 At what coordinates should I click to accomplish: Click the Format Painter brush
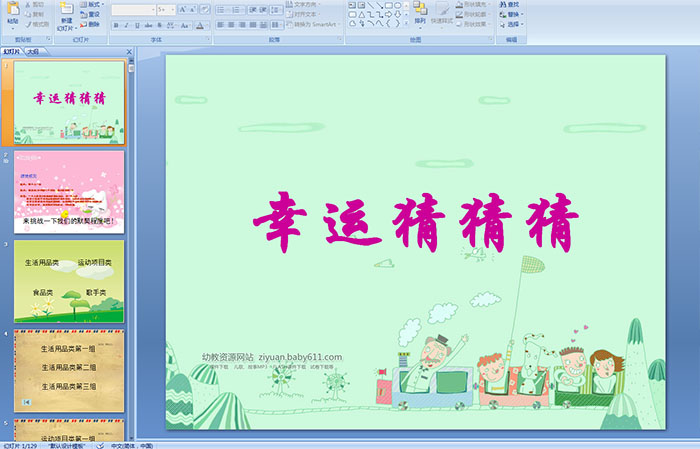point(37,25)
